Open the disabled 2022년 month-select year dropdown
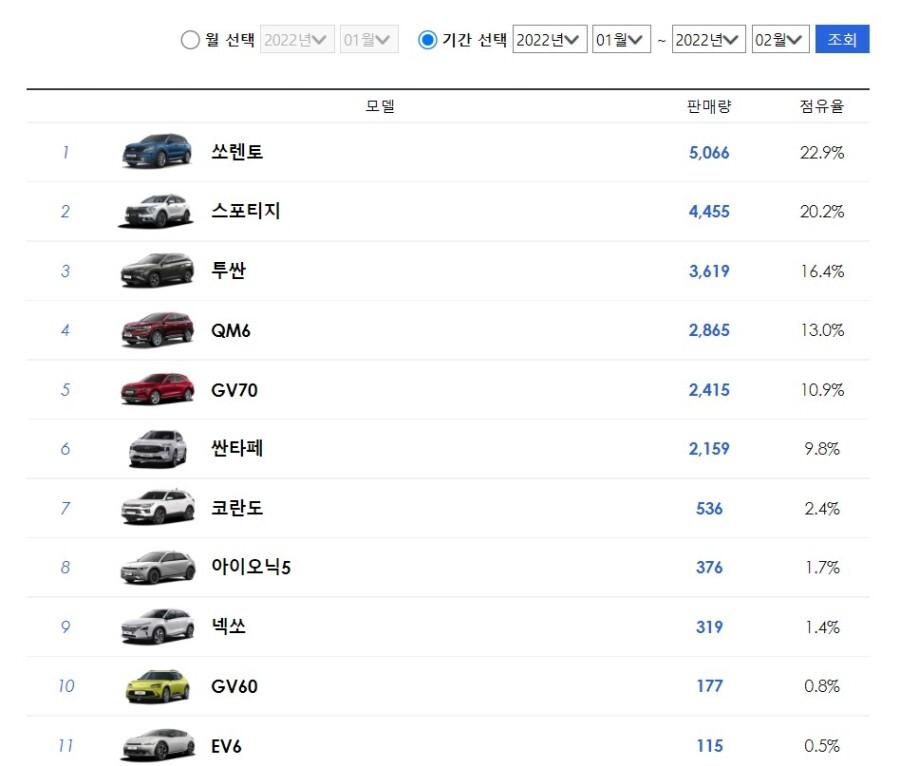900x766 pixels. (297, 39)
